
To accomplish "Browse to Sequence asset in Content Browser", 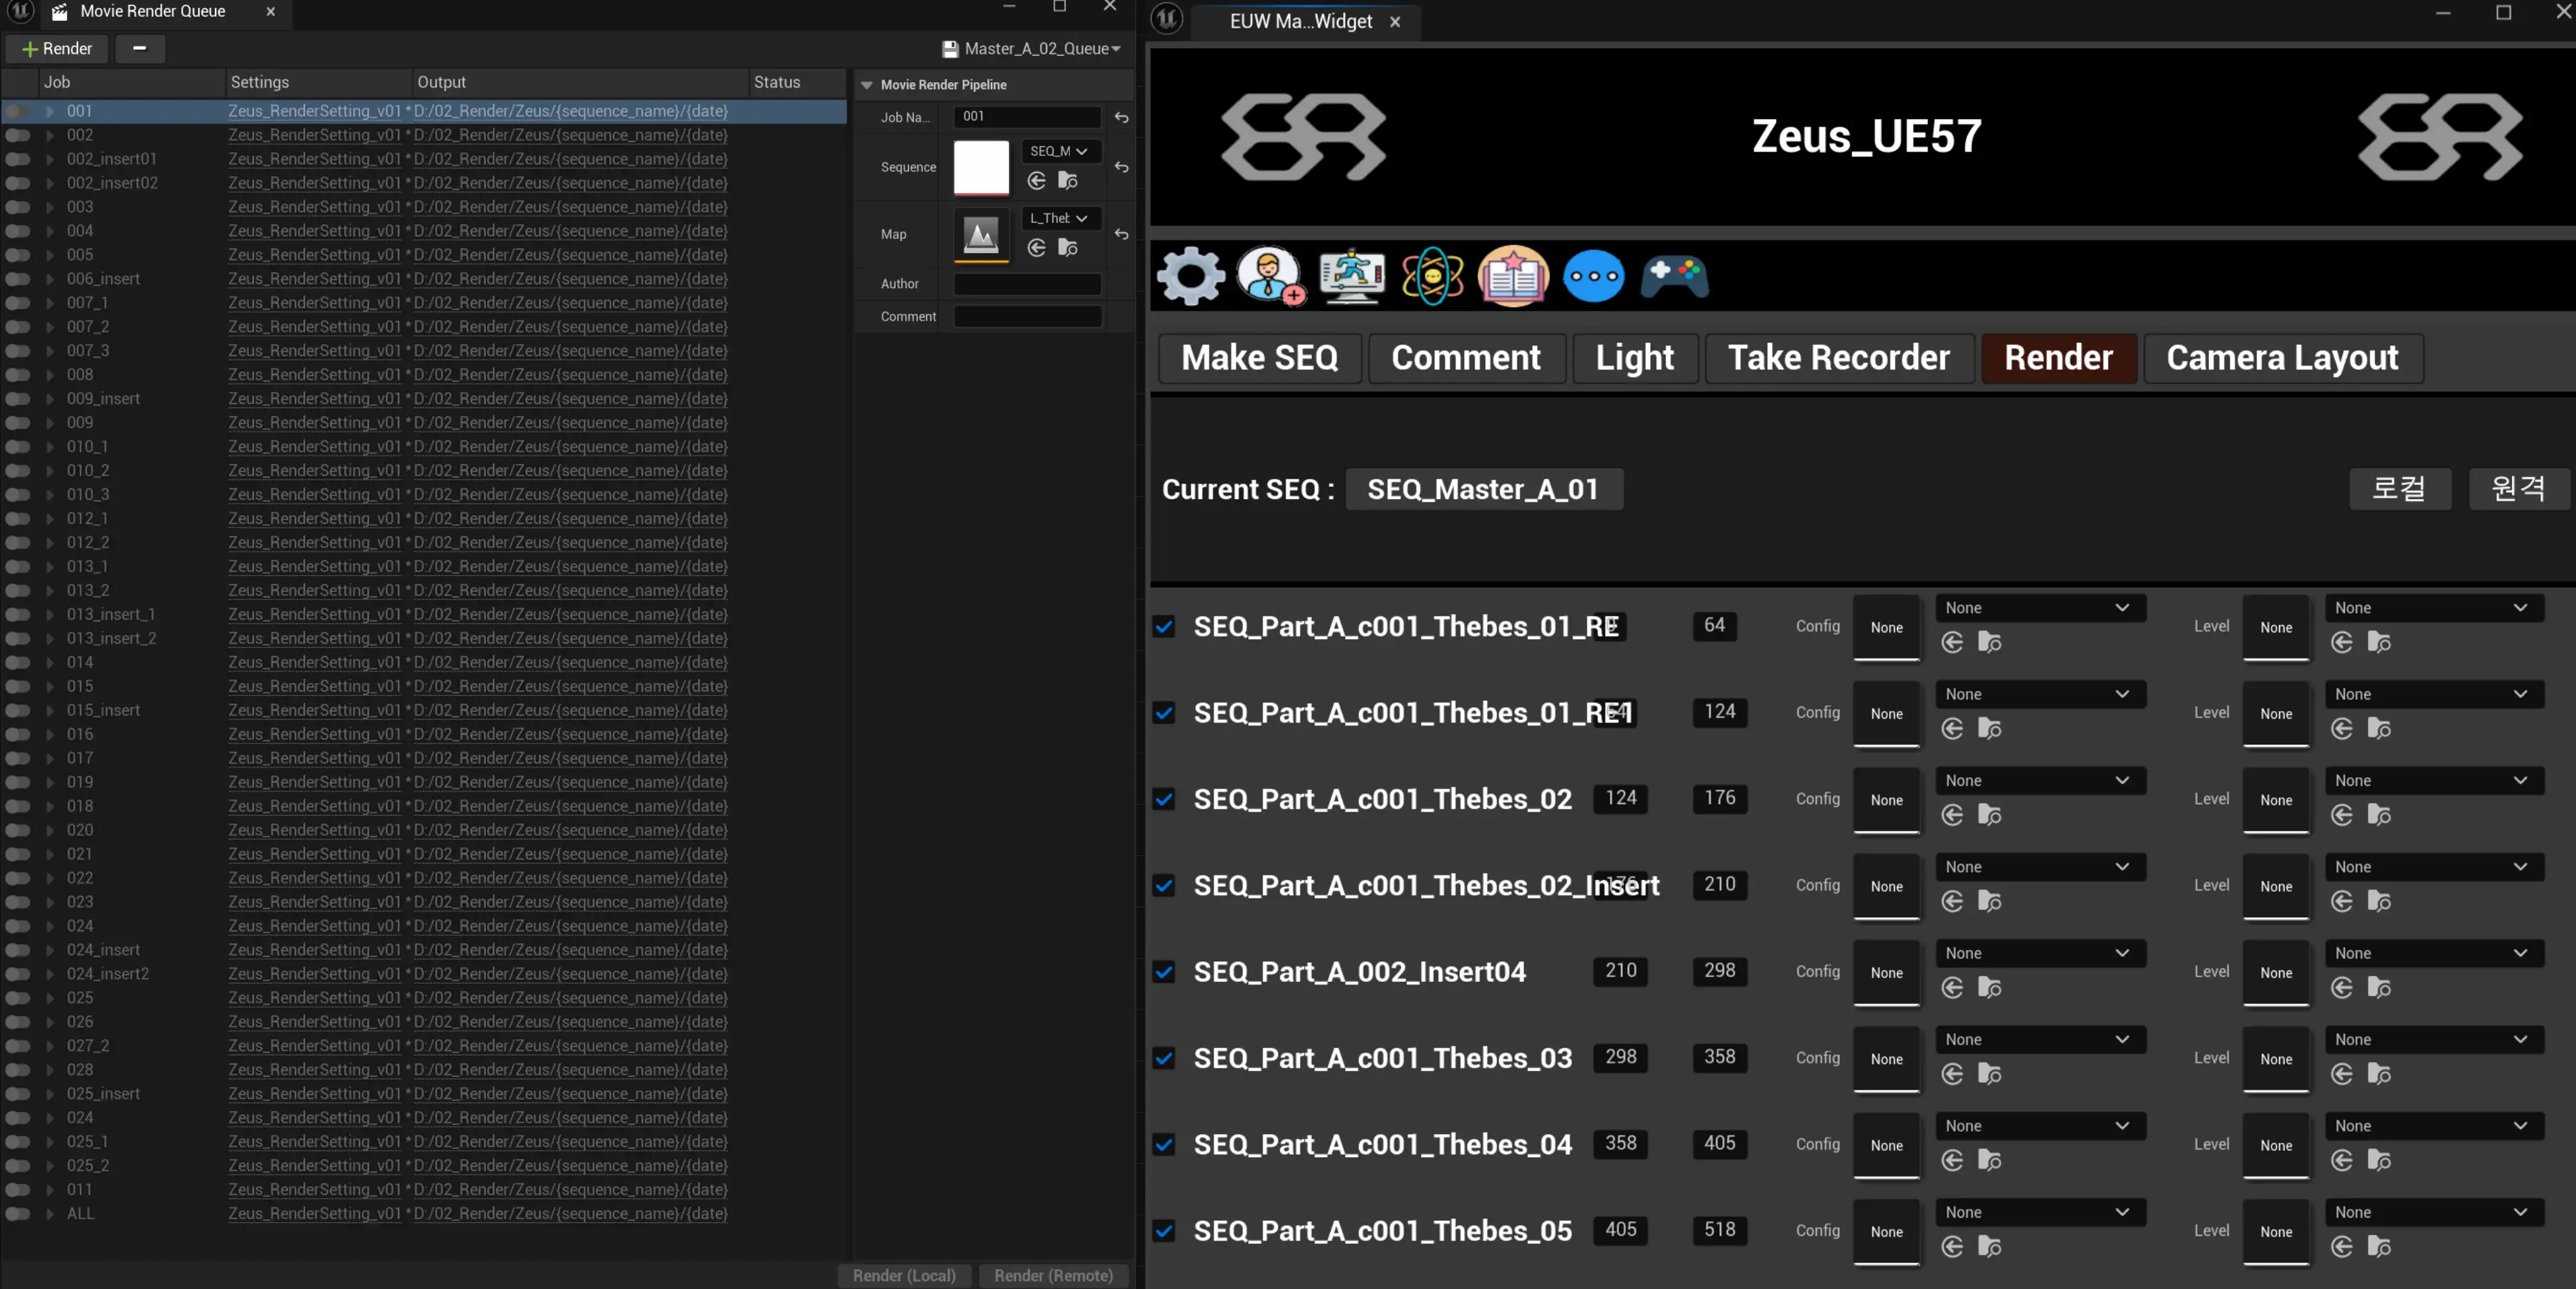I will coord(1068,180).
